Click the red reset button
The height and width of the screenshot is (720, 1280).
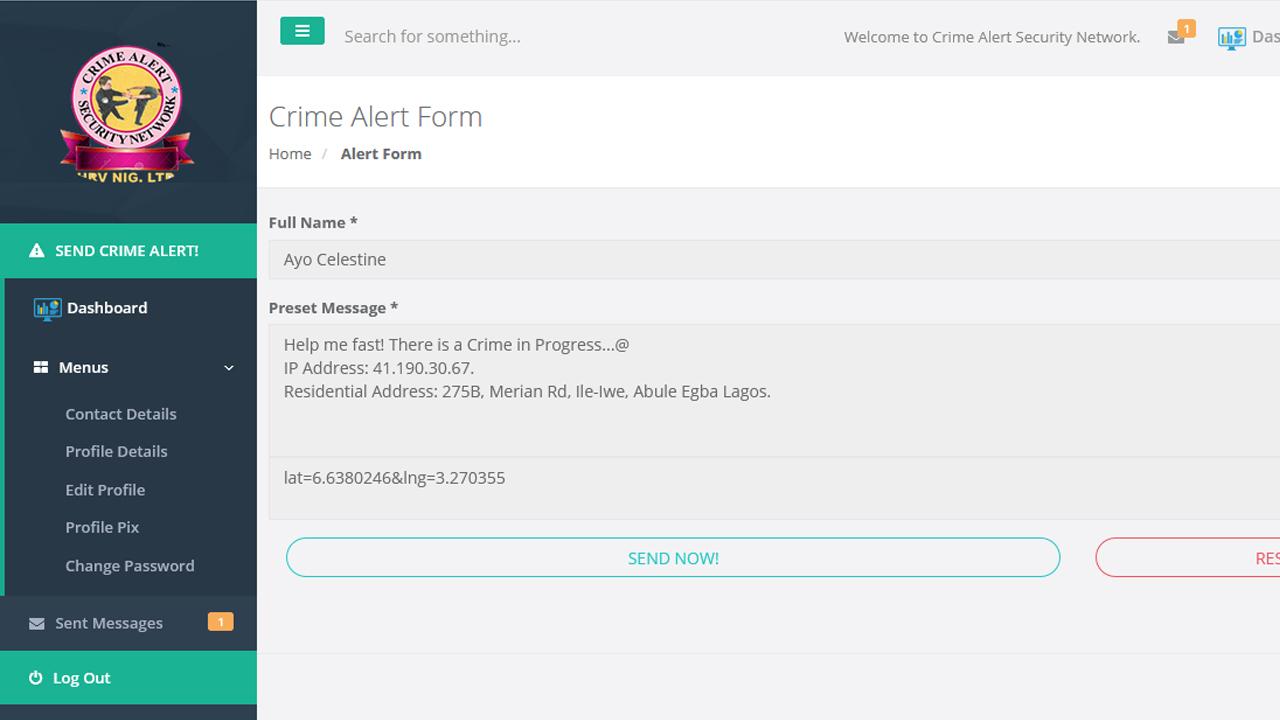(1188, 558)
